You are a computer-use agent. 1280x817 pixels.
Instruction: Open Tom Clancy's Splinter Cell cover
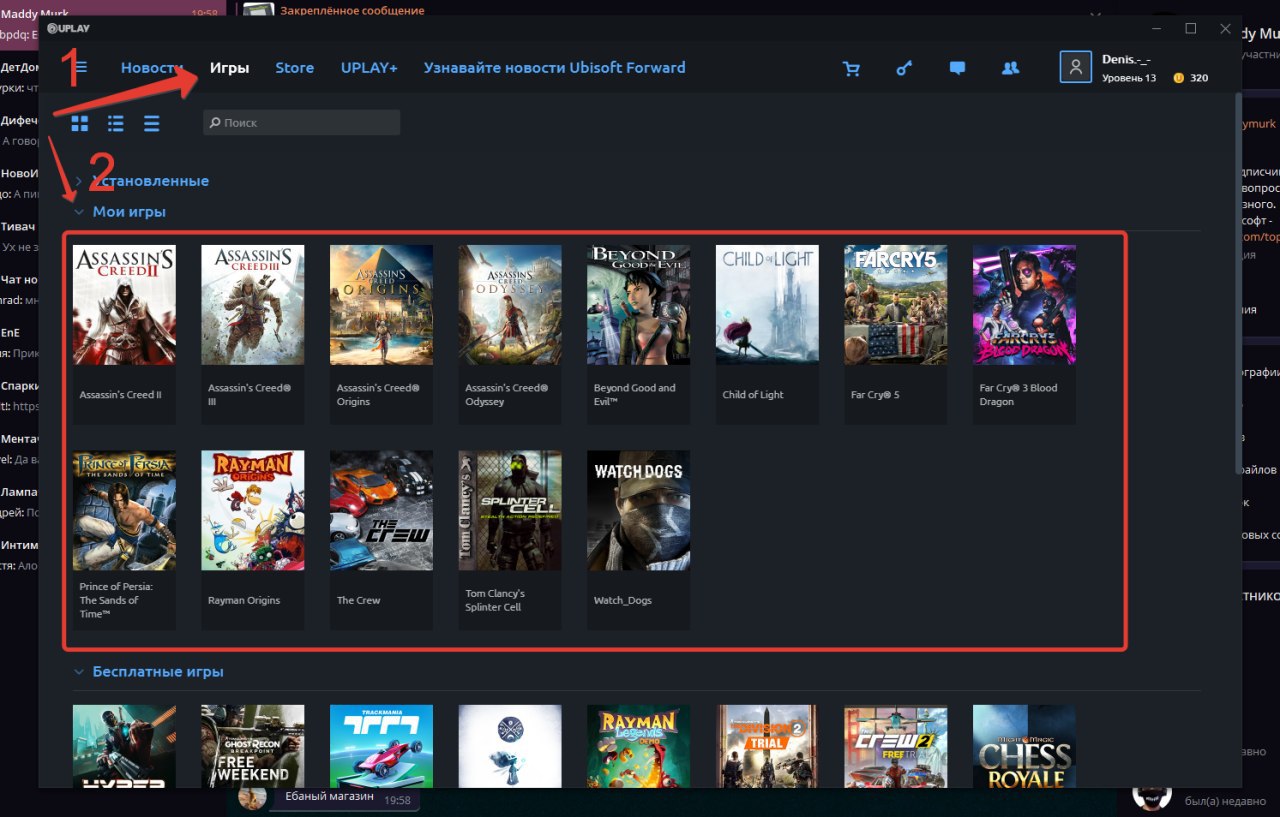pos(510,510)
